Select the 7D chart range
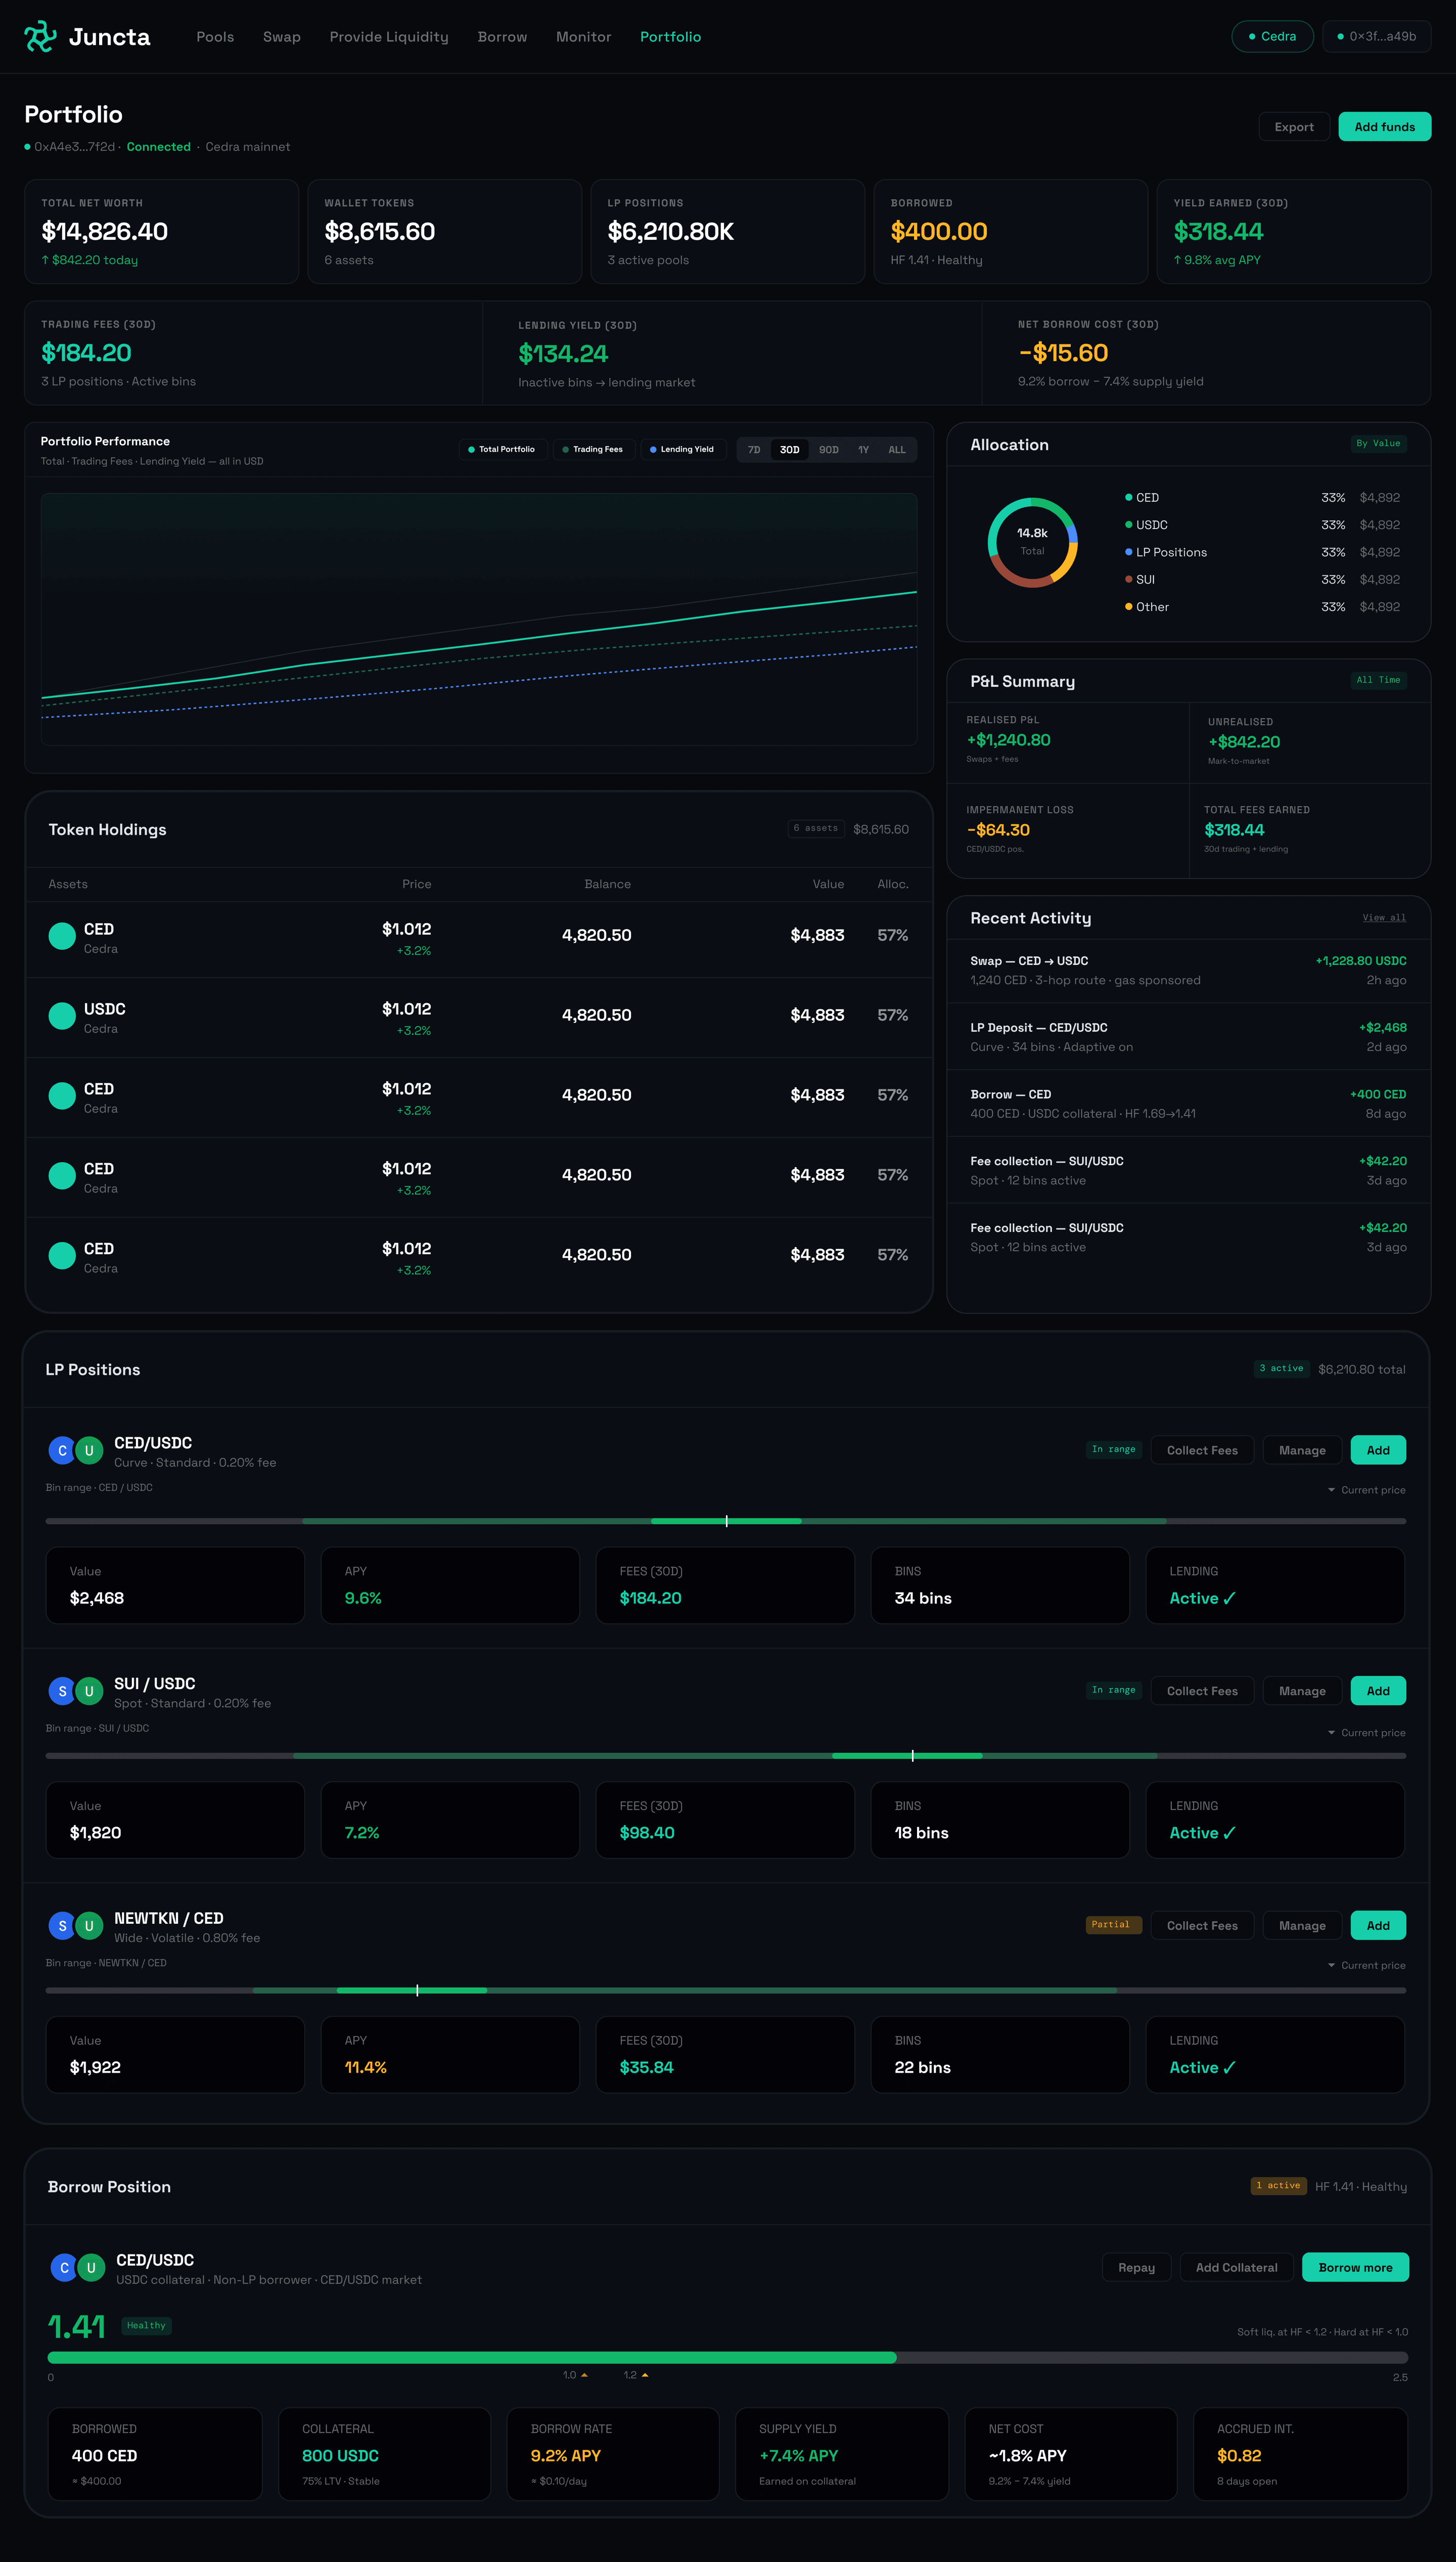Screen dimensions: 1456x2562 tap(754, 450)
